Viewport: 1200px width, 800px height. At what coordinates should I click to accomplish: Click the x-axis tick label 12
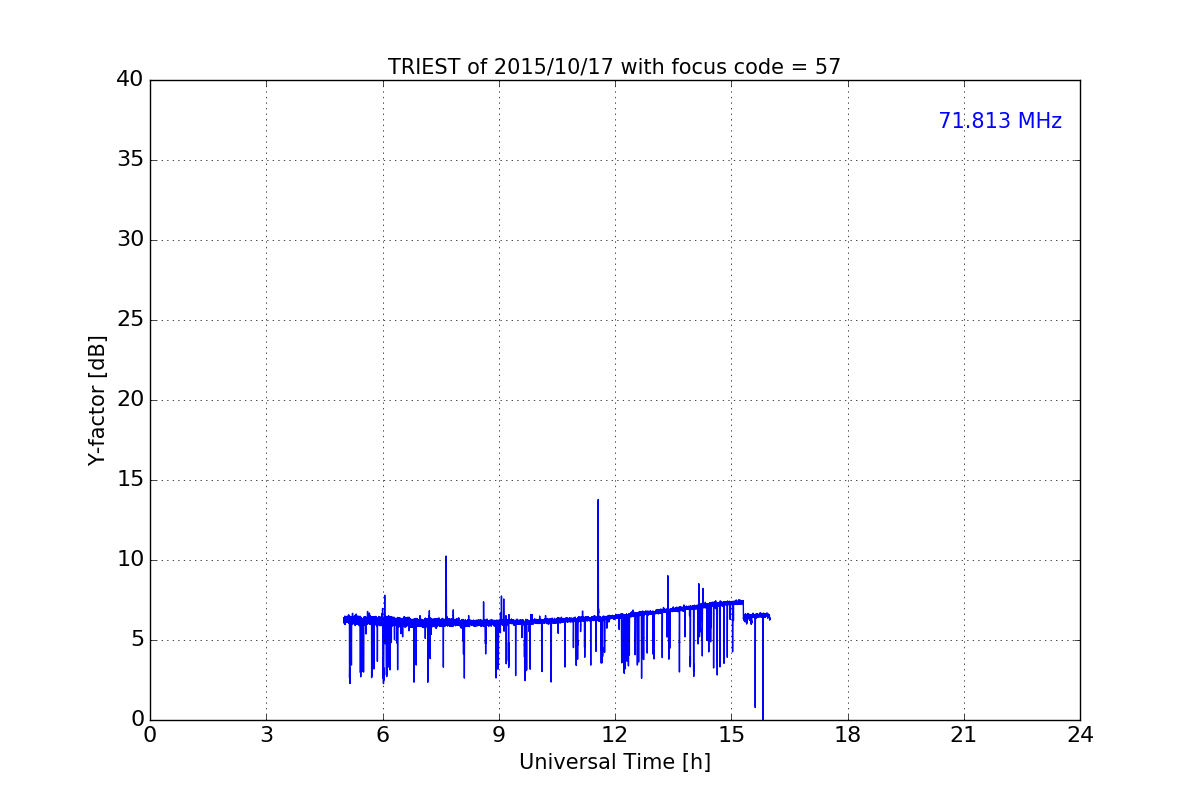point(615,735)
